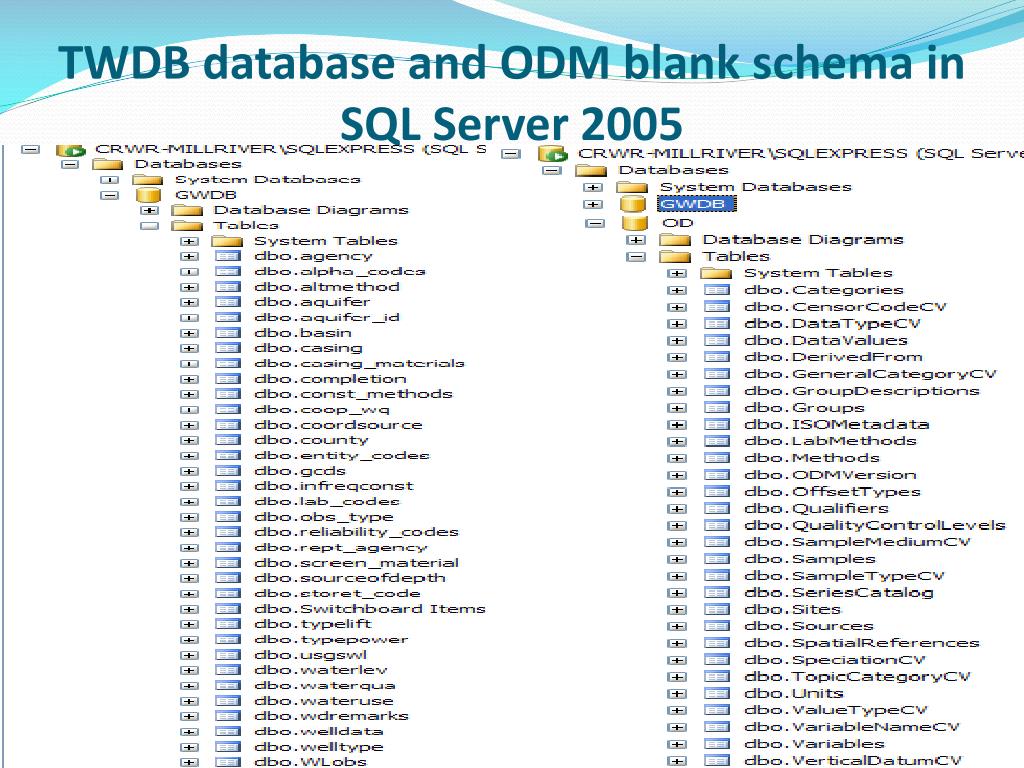Select the dbo.DerivedFrom table
Image resolution: width=1024 pixels, height=768 pixels.
pyautogui.click(x=833, y=357)
